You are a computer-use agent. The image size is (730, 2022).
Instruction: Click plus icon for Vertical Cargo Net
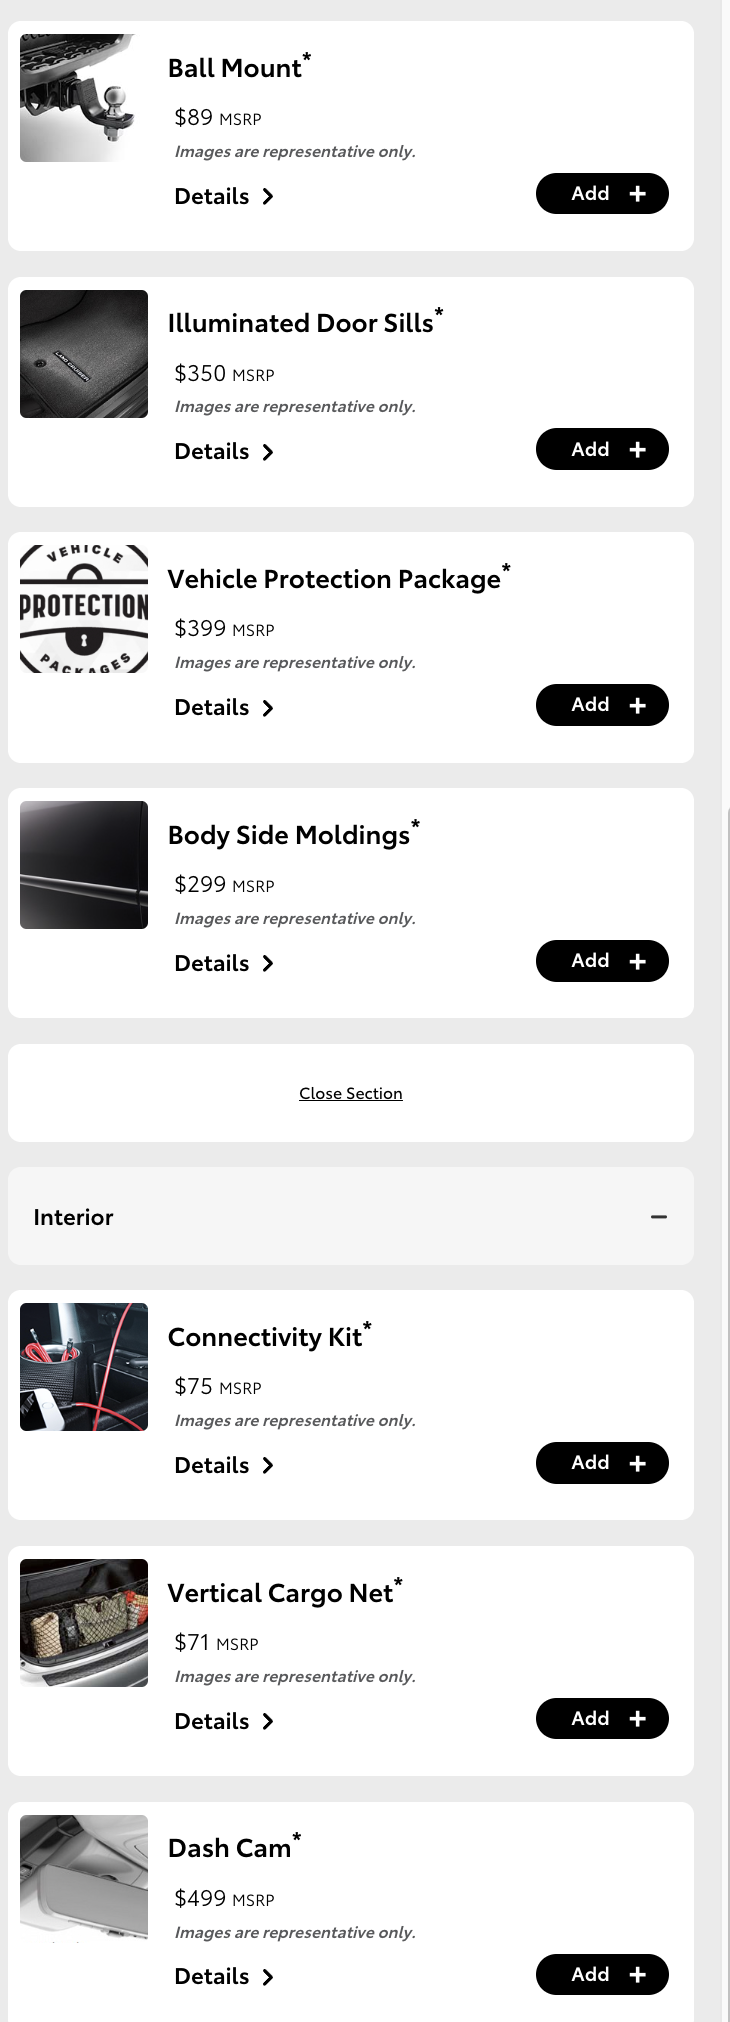[x=637, y=1720]
